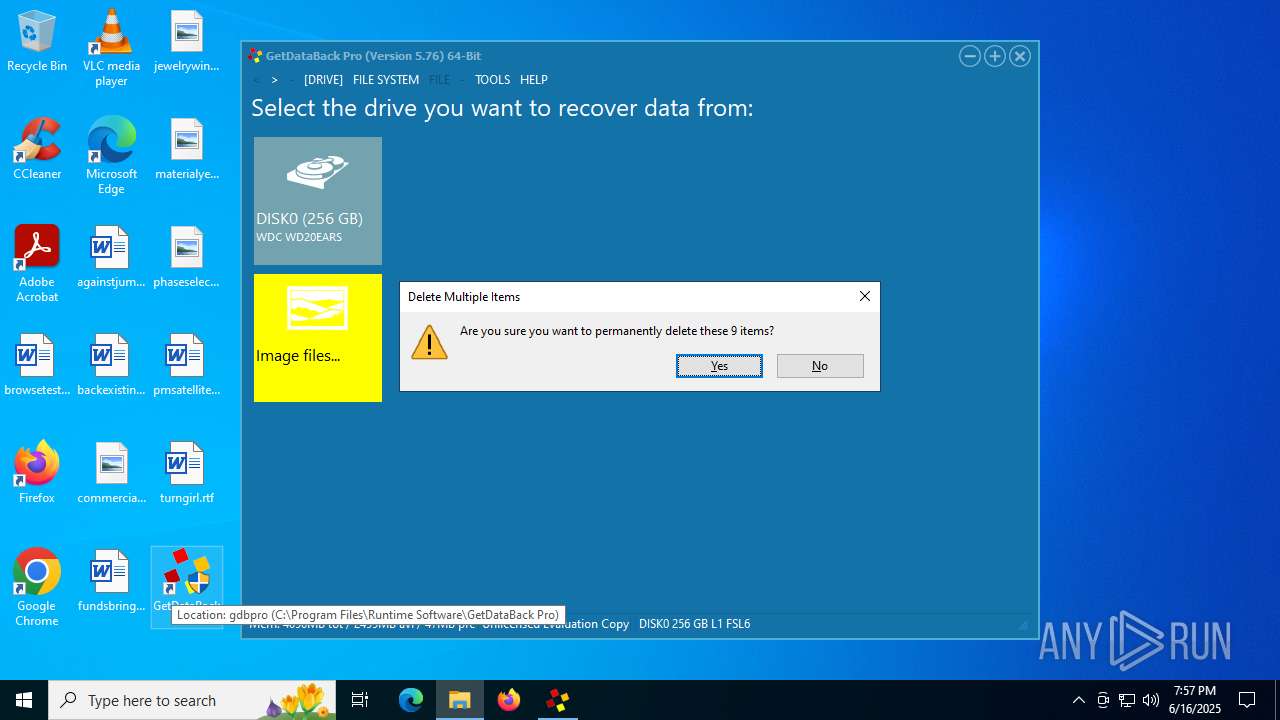Select the commercia image file icon
1280x720 pixels.
[111, 474]
